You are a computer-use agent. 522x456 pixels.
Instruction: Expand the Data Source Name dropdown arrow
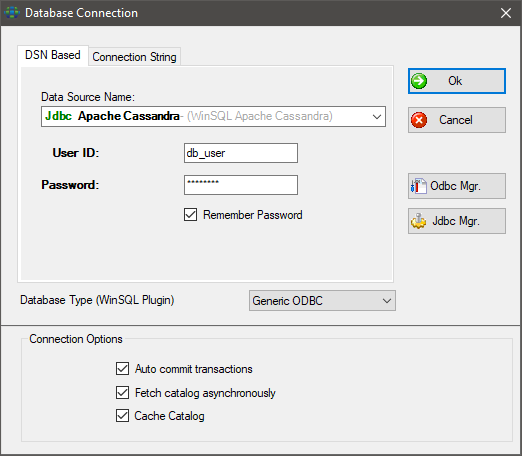[377, 117]
